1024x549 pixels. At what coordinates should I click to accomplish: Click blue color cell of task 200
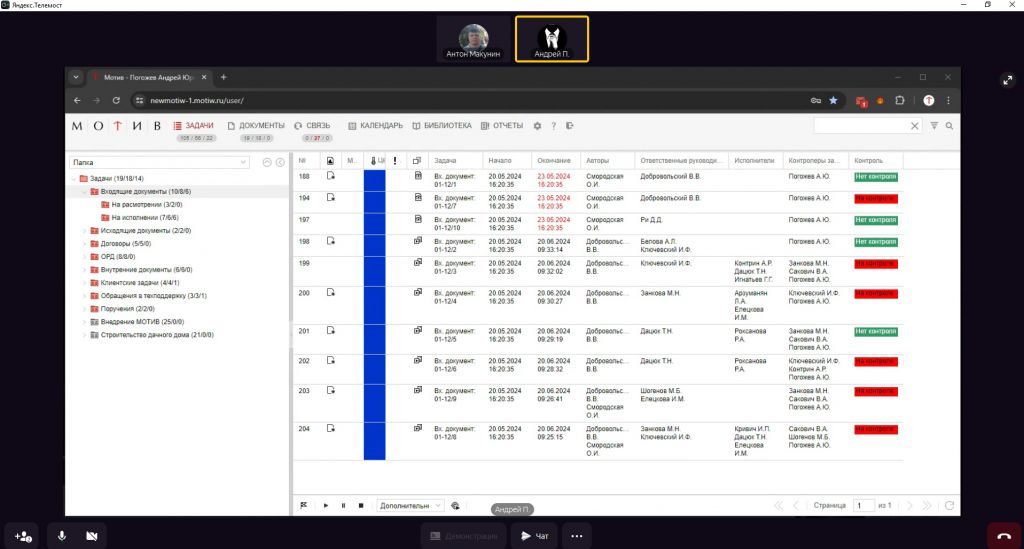[x=374, y=306]
